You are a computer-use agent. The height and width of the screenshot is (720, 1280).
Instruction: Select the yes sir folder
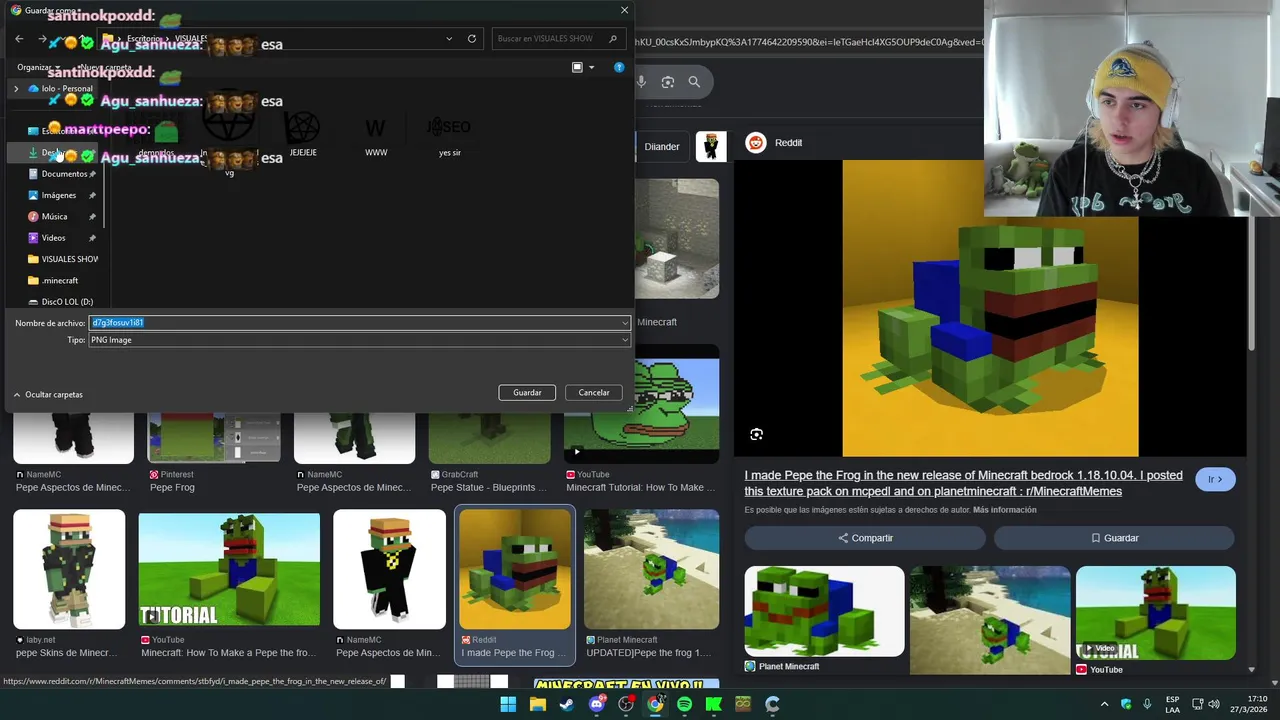pyautogui.click(x=449, y=134)
